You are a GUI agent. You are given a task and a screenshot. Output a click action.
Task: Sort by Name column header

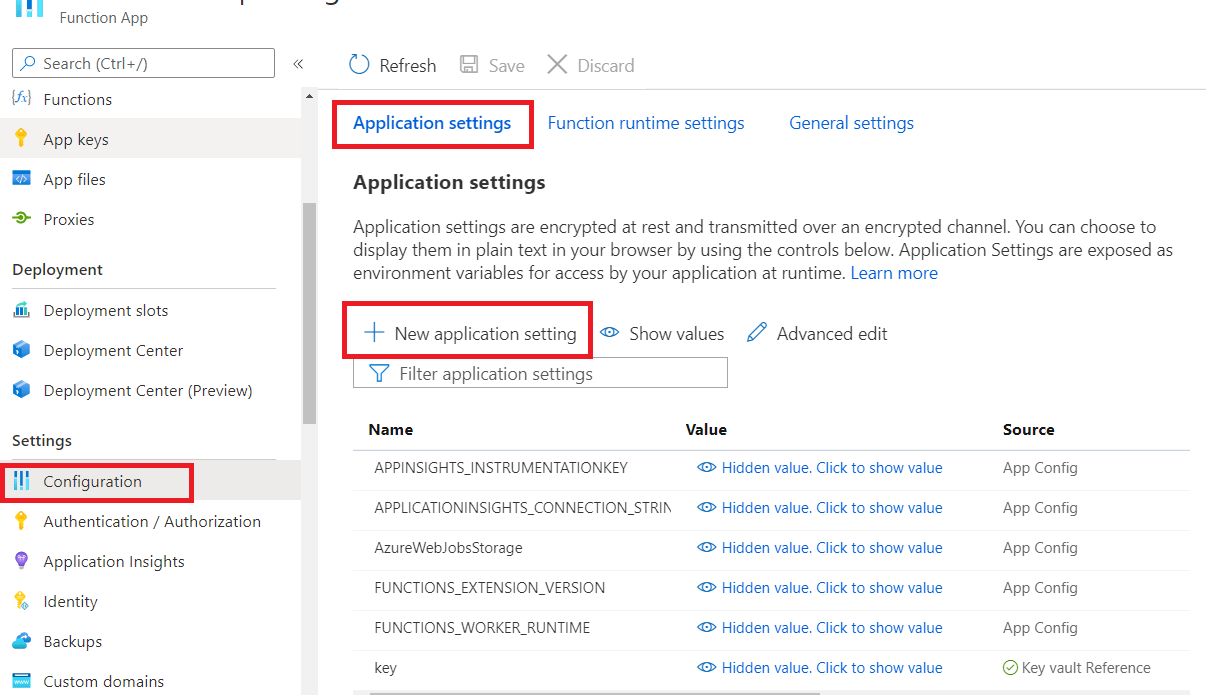391,429
